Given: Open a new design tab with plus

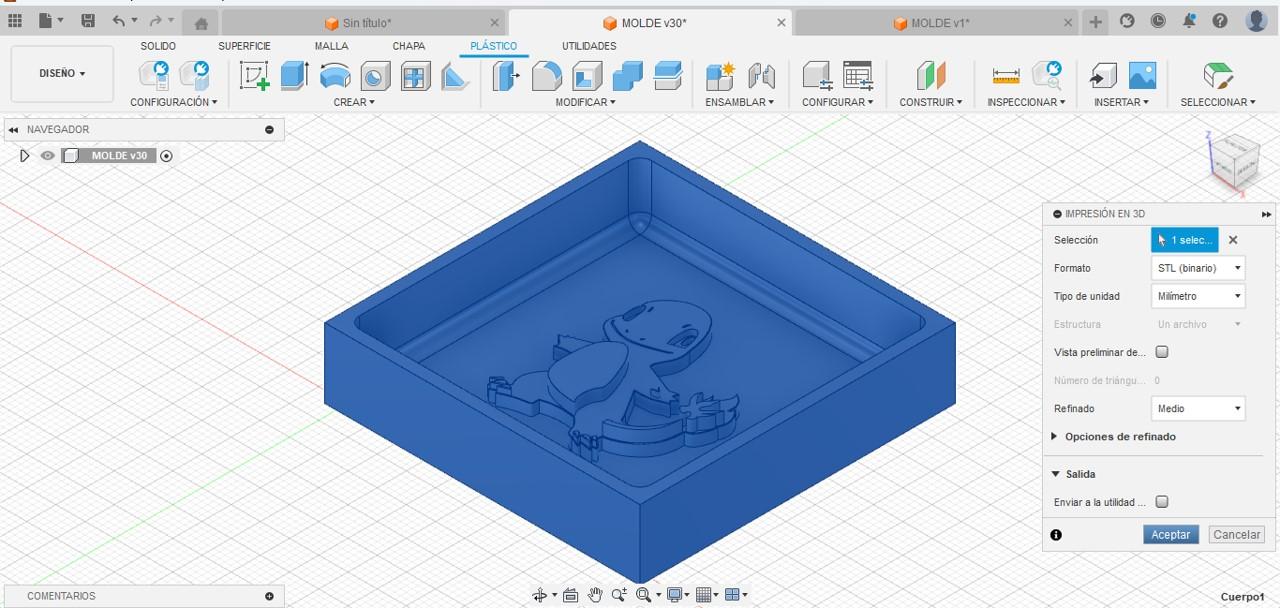Looking at the screenshot, I should point(1096,22).
